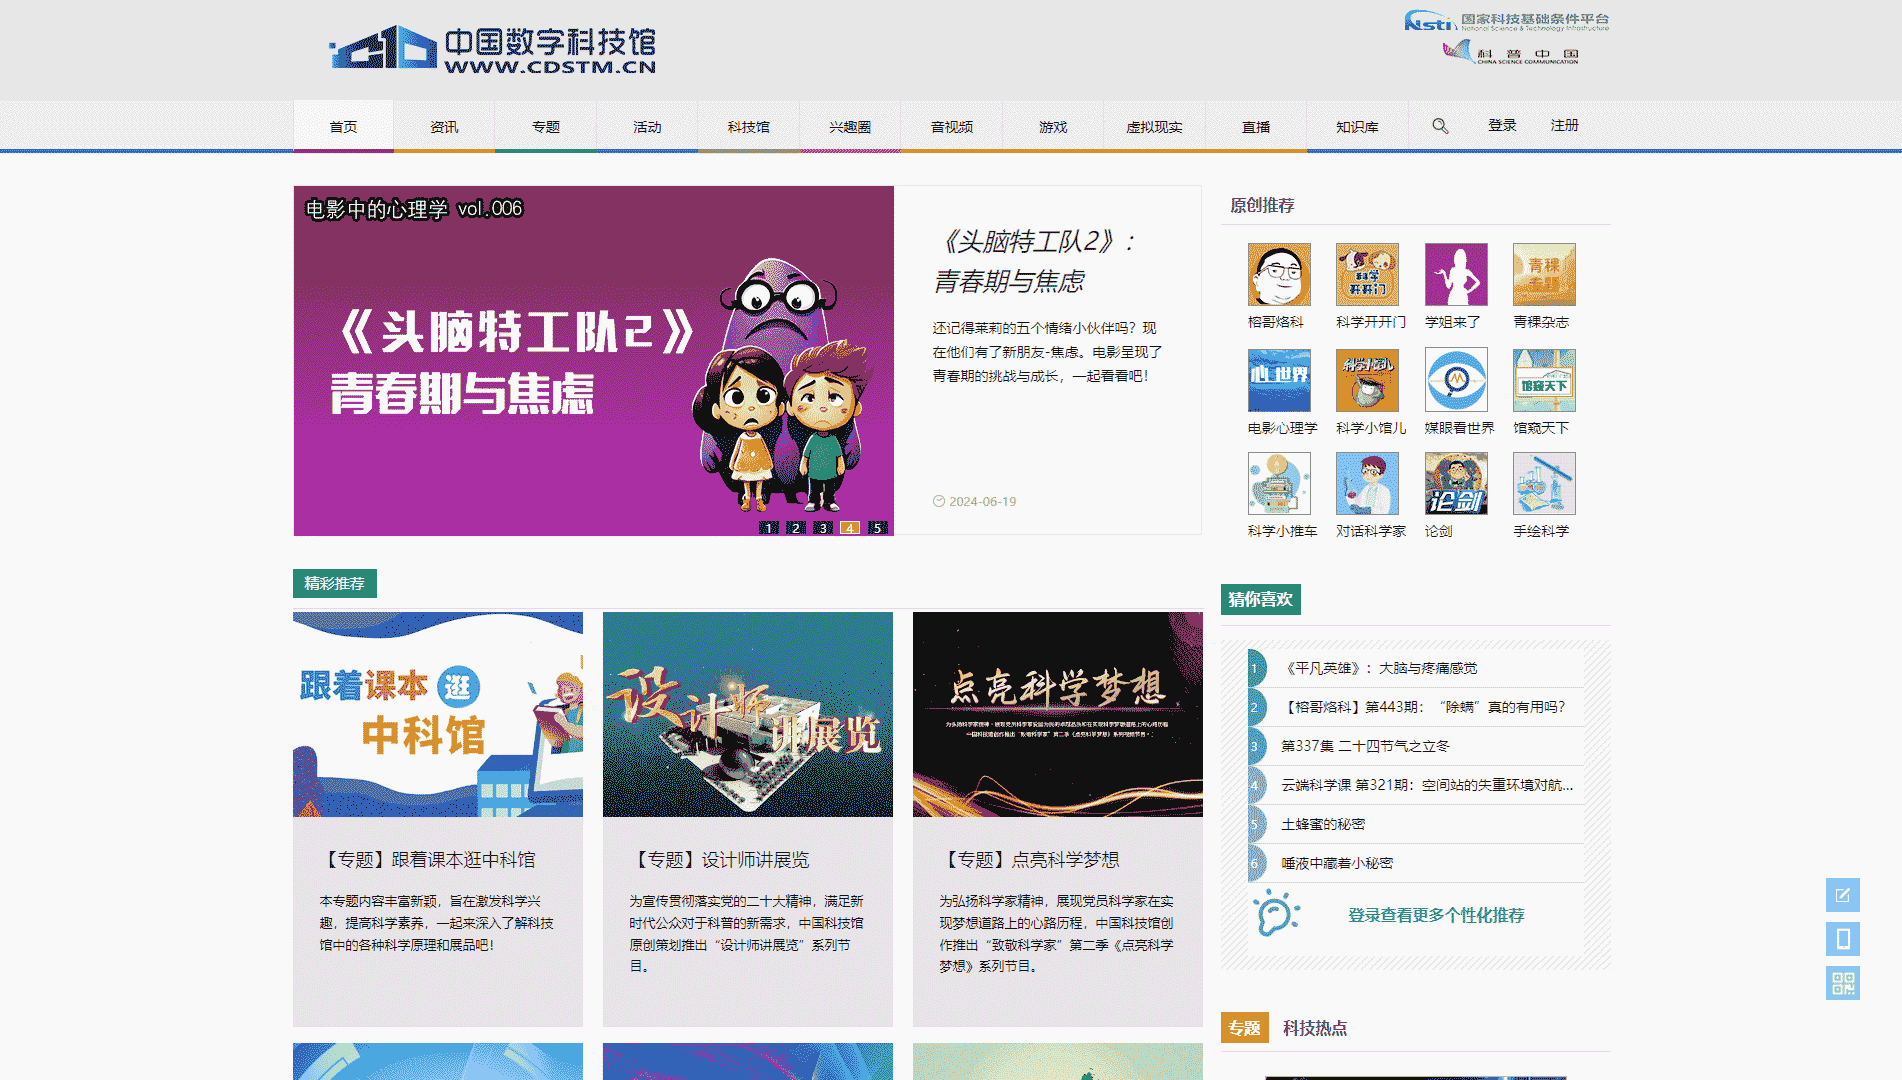Open the 科技馆 nav tab
The width and height of the screenshot is (1902, 1080).
click(749, 127)
